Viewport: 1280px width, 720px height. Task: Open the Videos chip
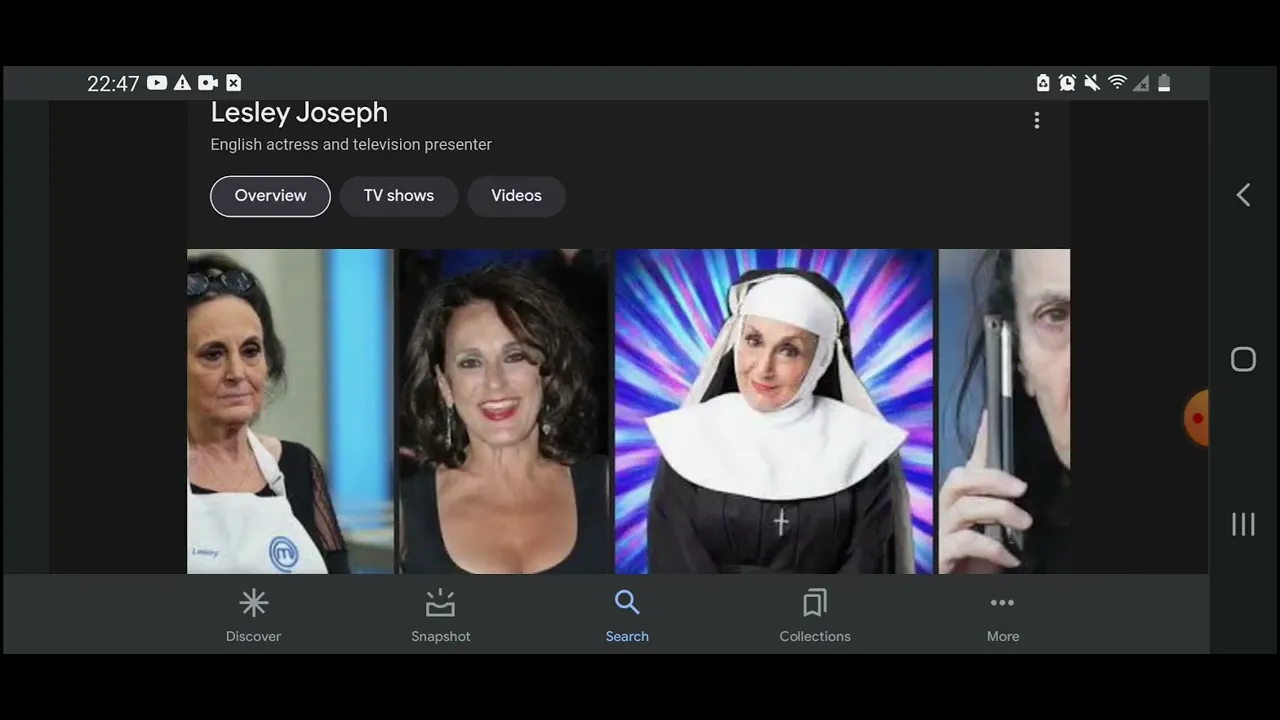point(516,196)
